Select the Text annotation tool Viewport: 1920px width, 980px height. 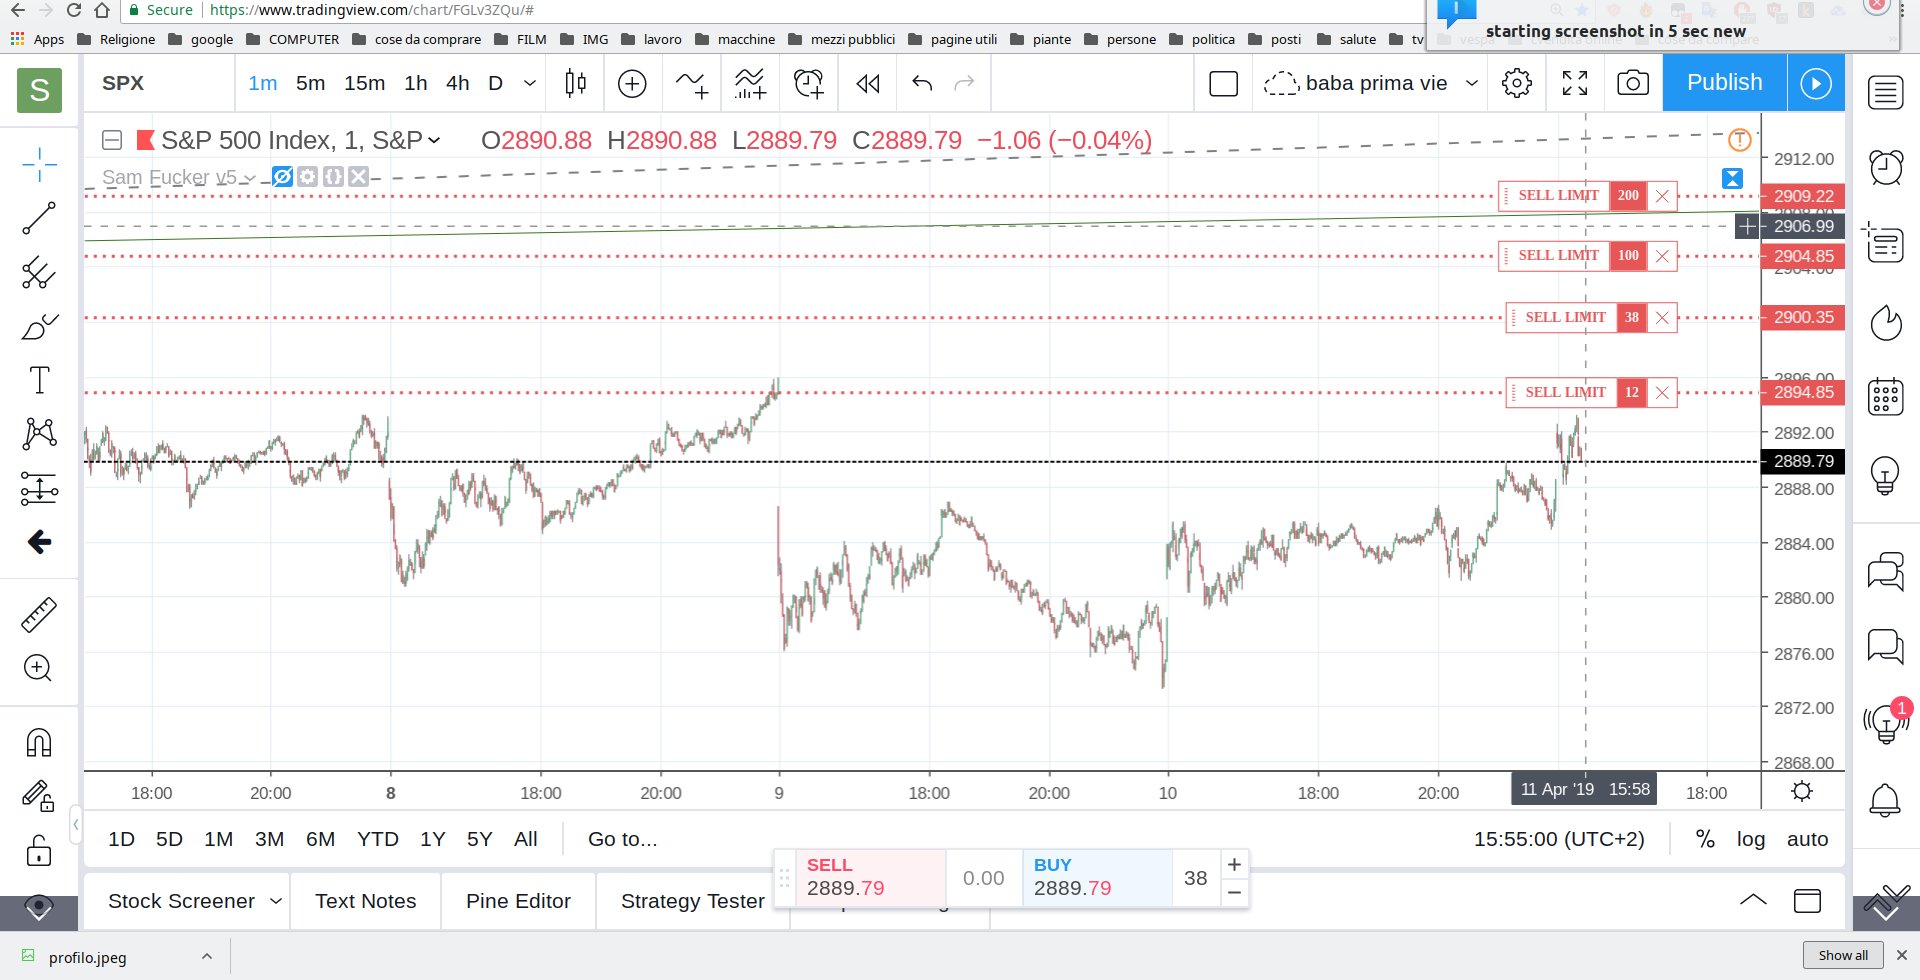[x=39, y=380]
